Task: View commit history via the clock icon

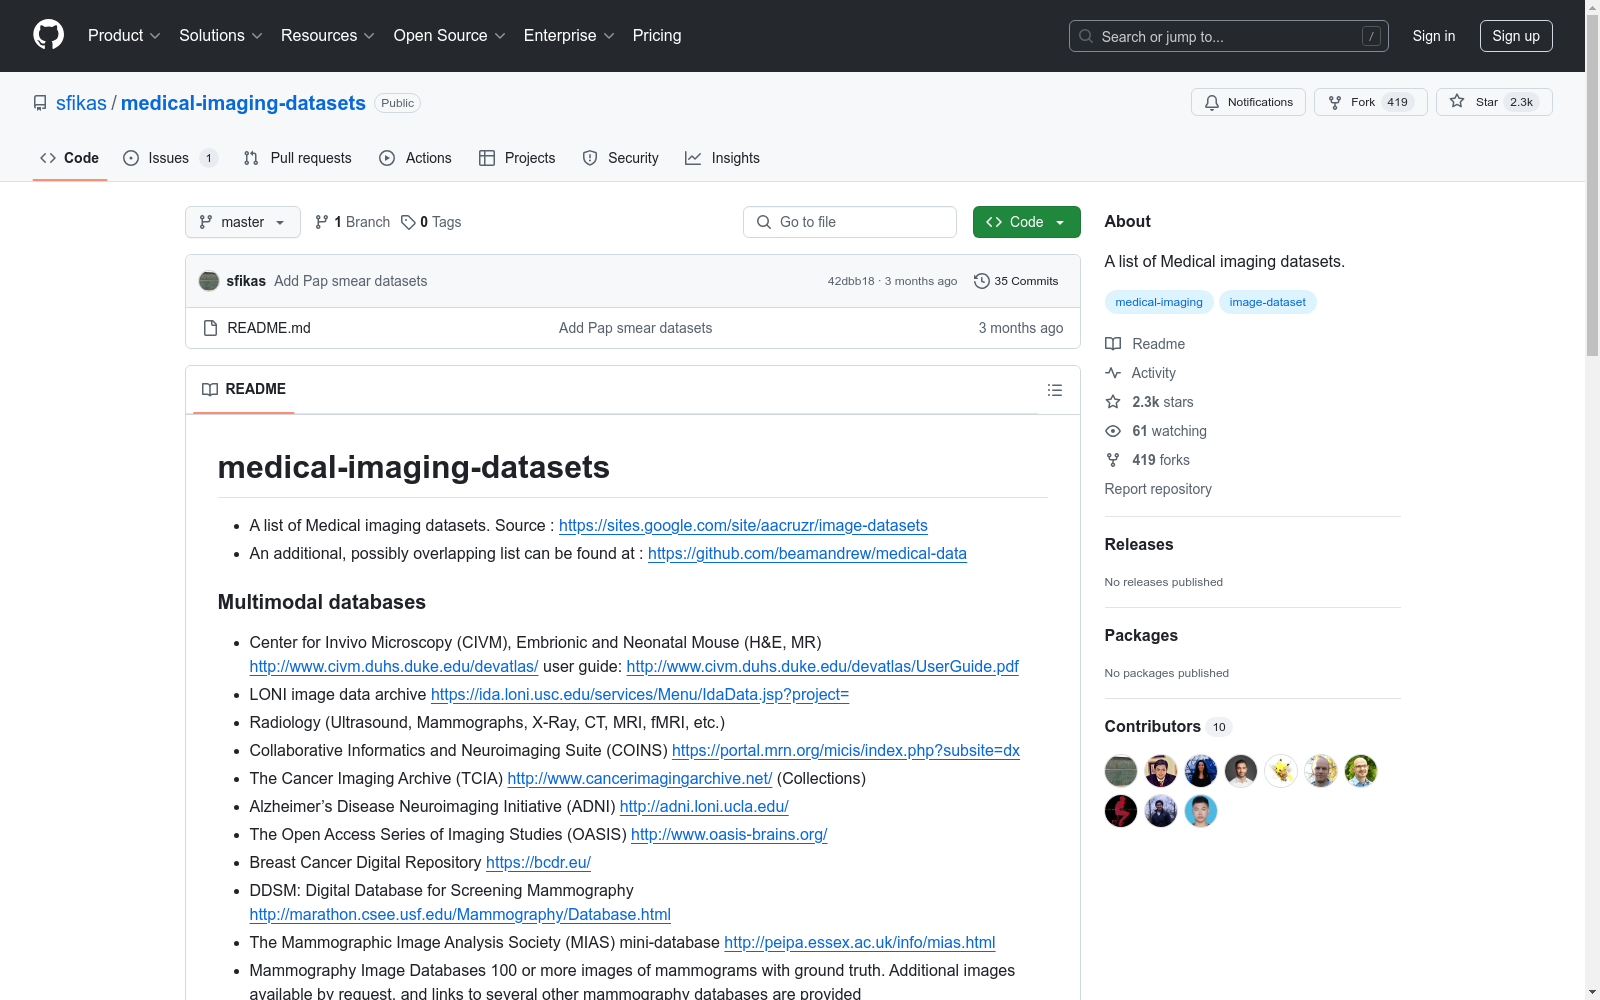Action: point(981,281)
